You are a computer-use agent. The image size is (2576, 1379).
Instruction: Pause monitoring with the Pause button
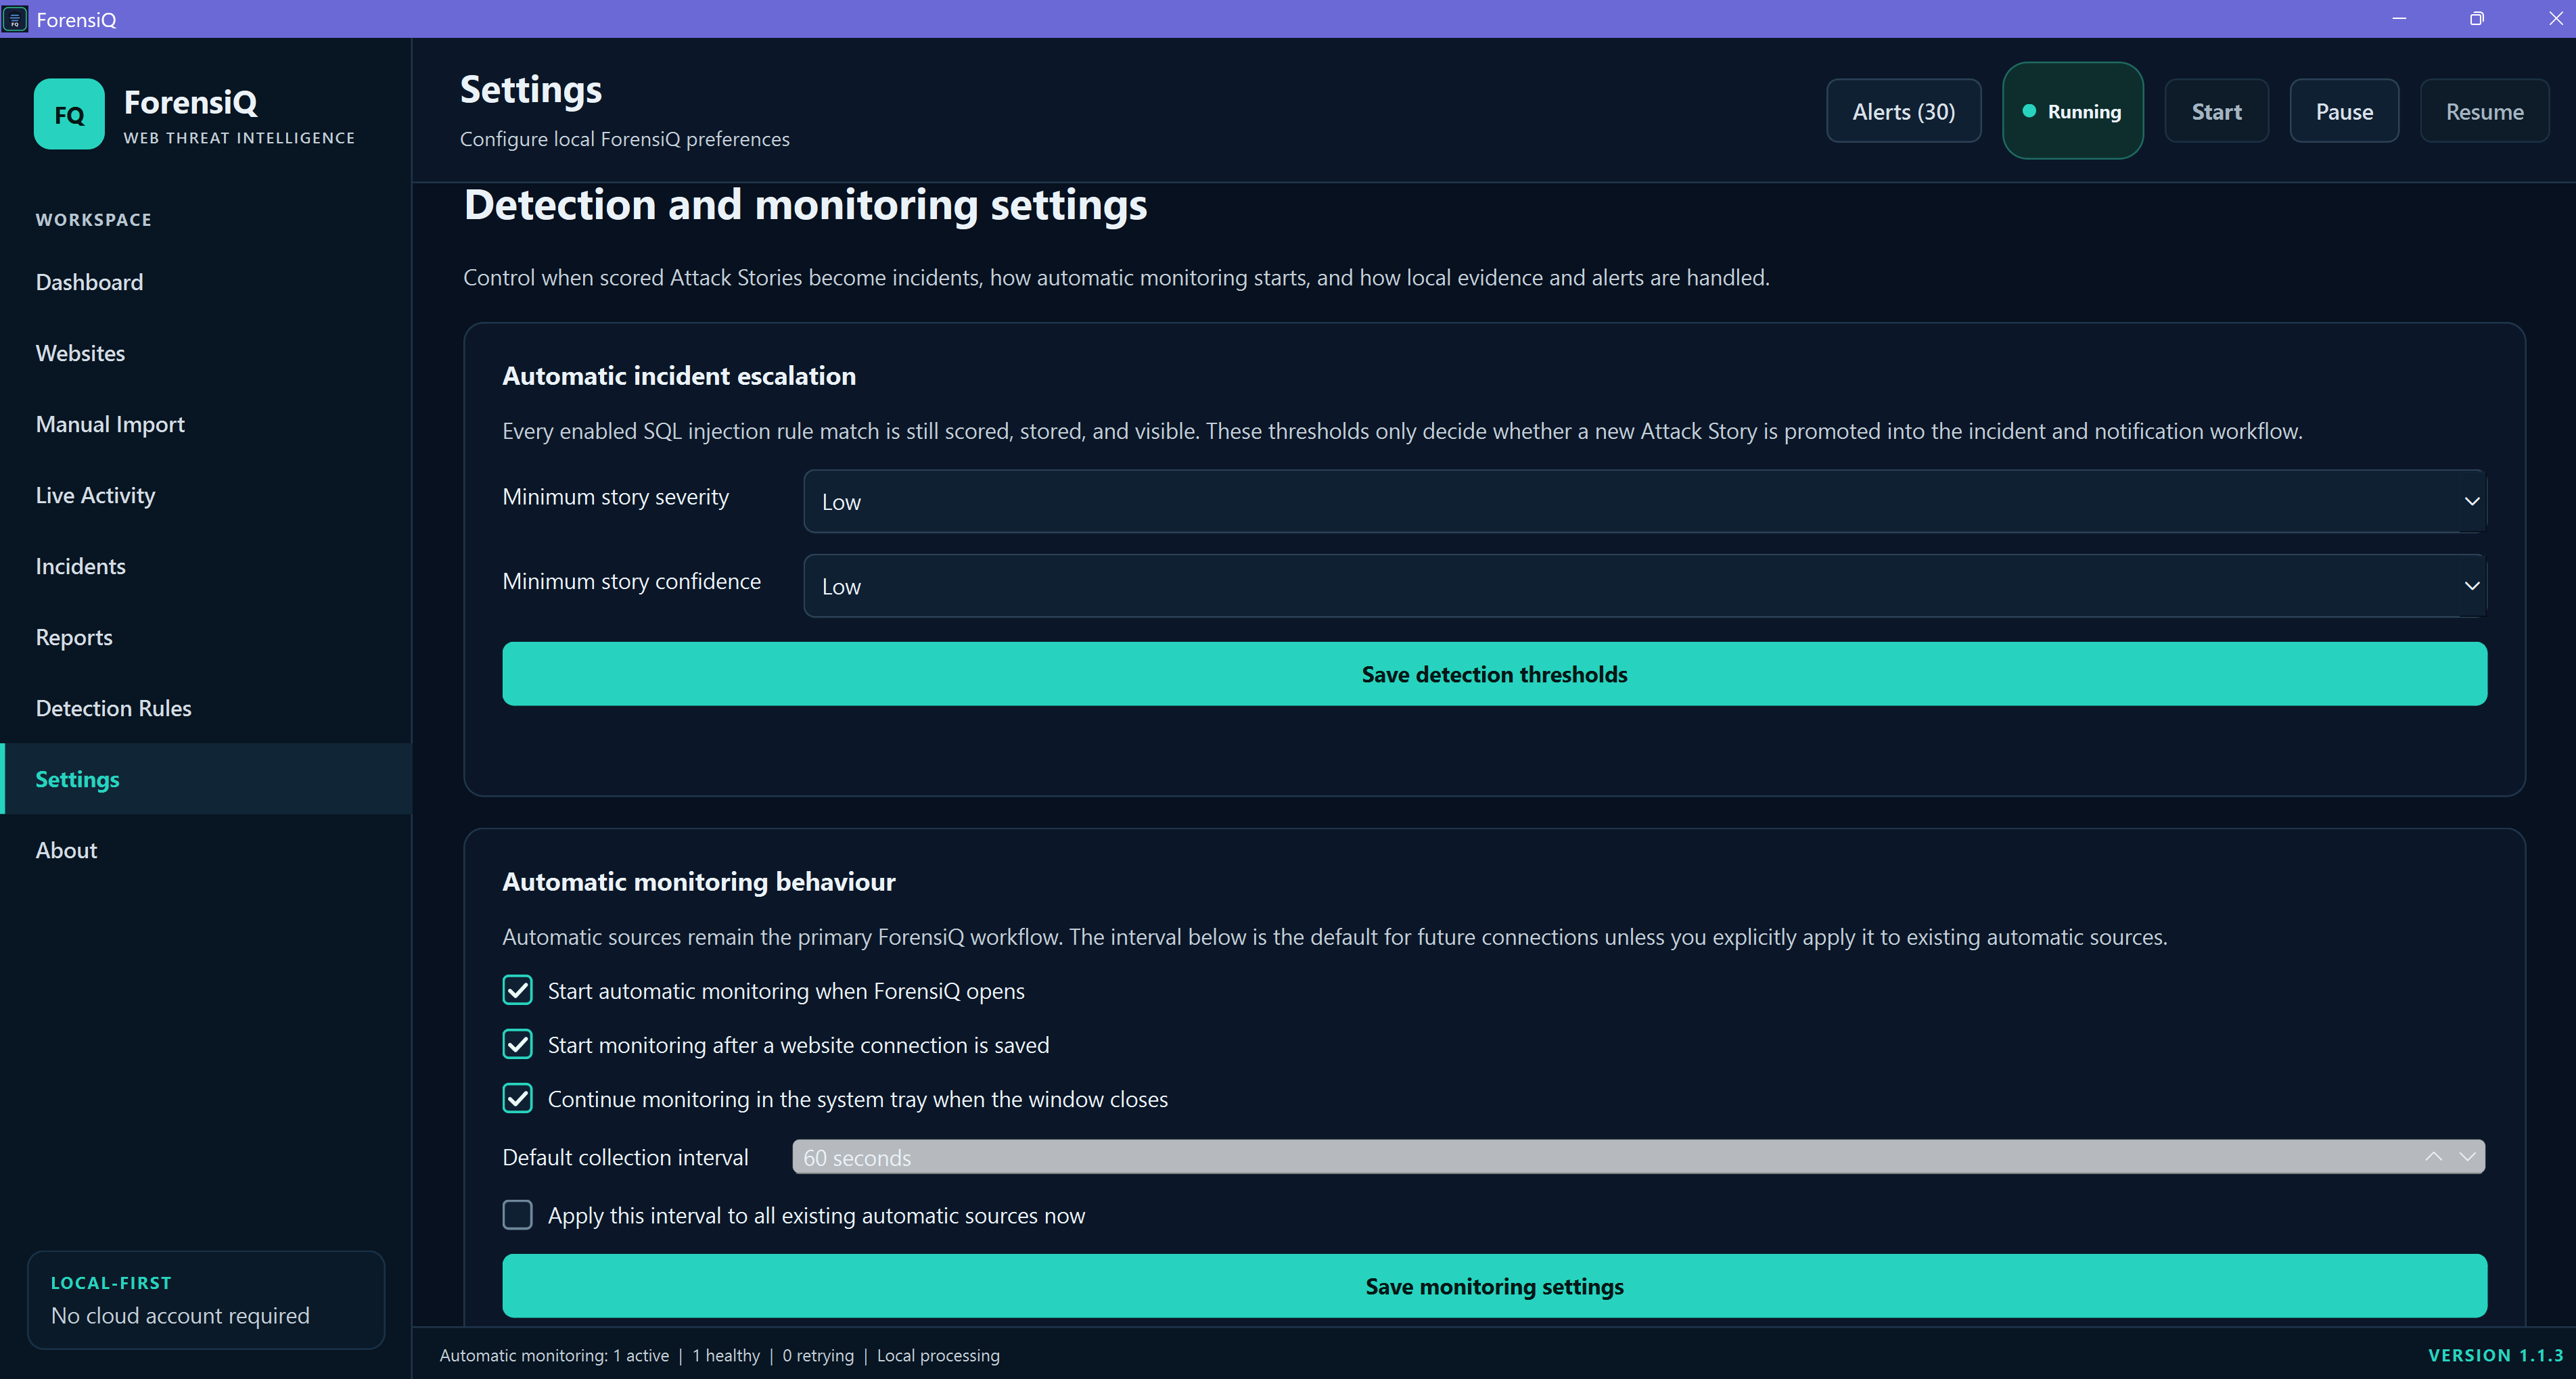coord(2344,111)
